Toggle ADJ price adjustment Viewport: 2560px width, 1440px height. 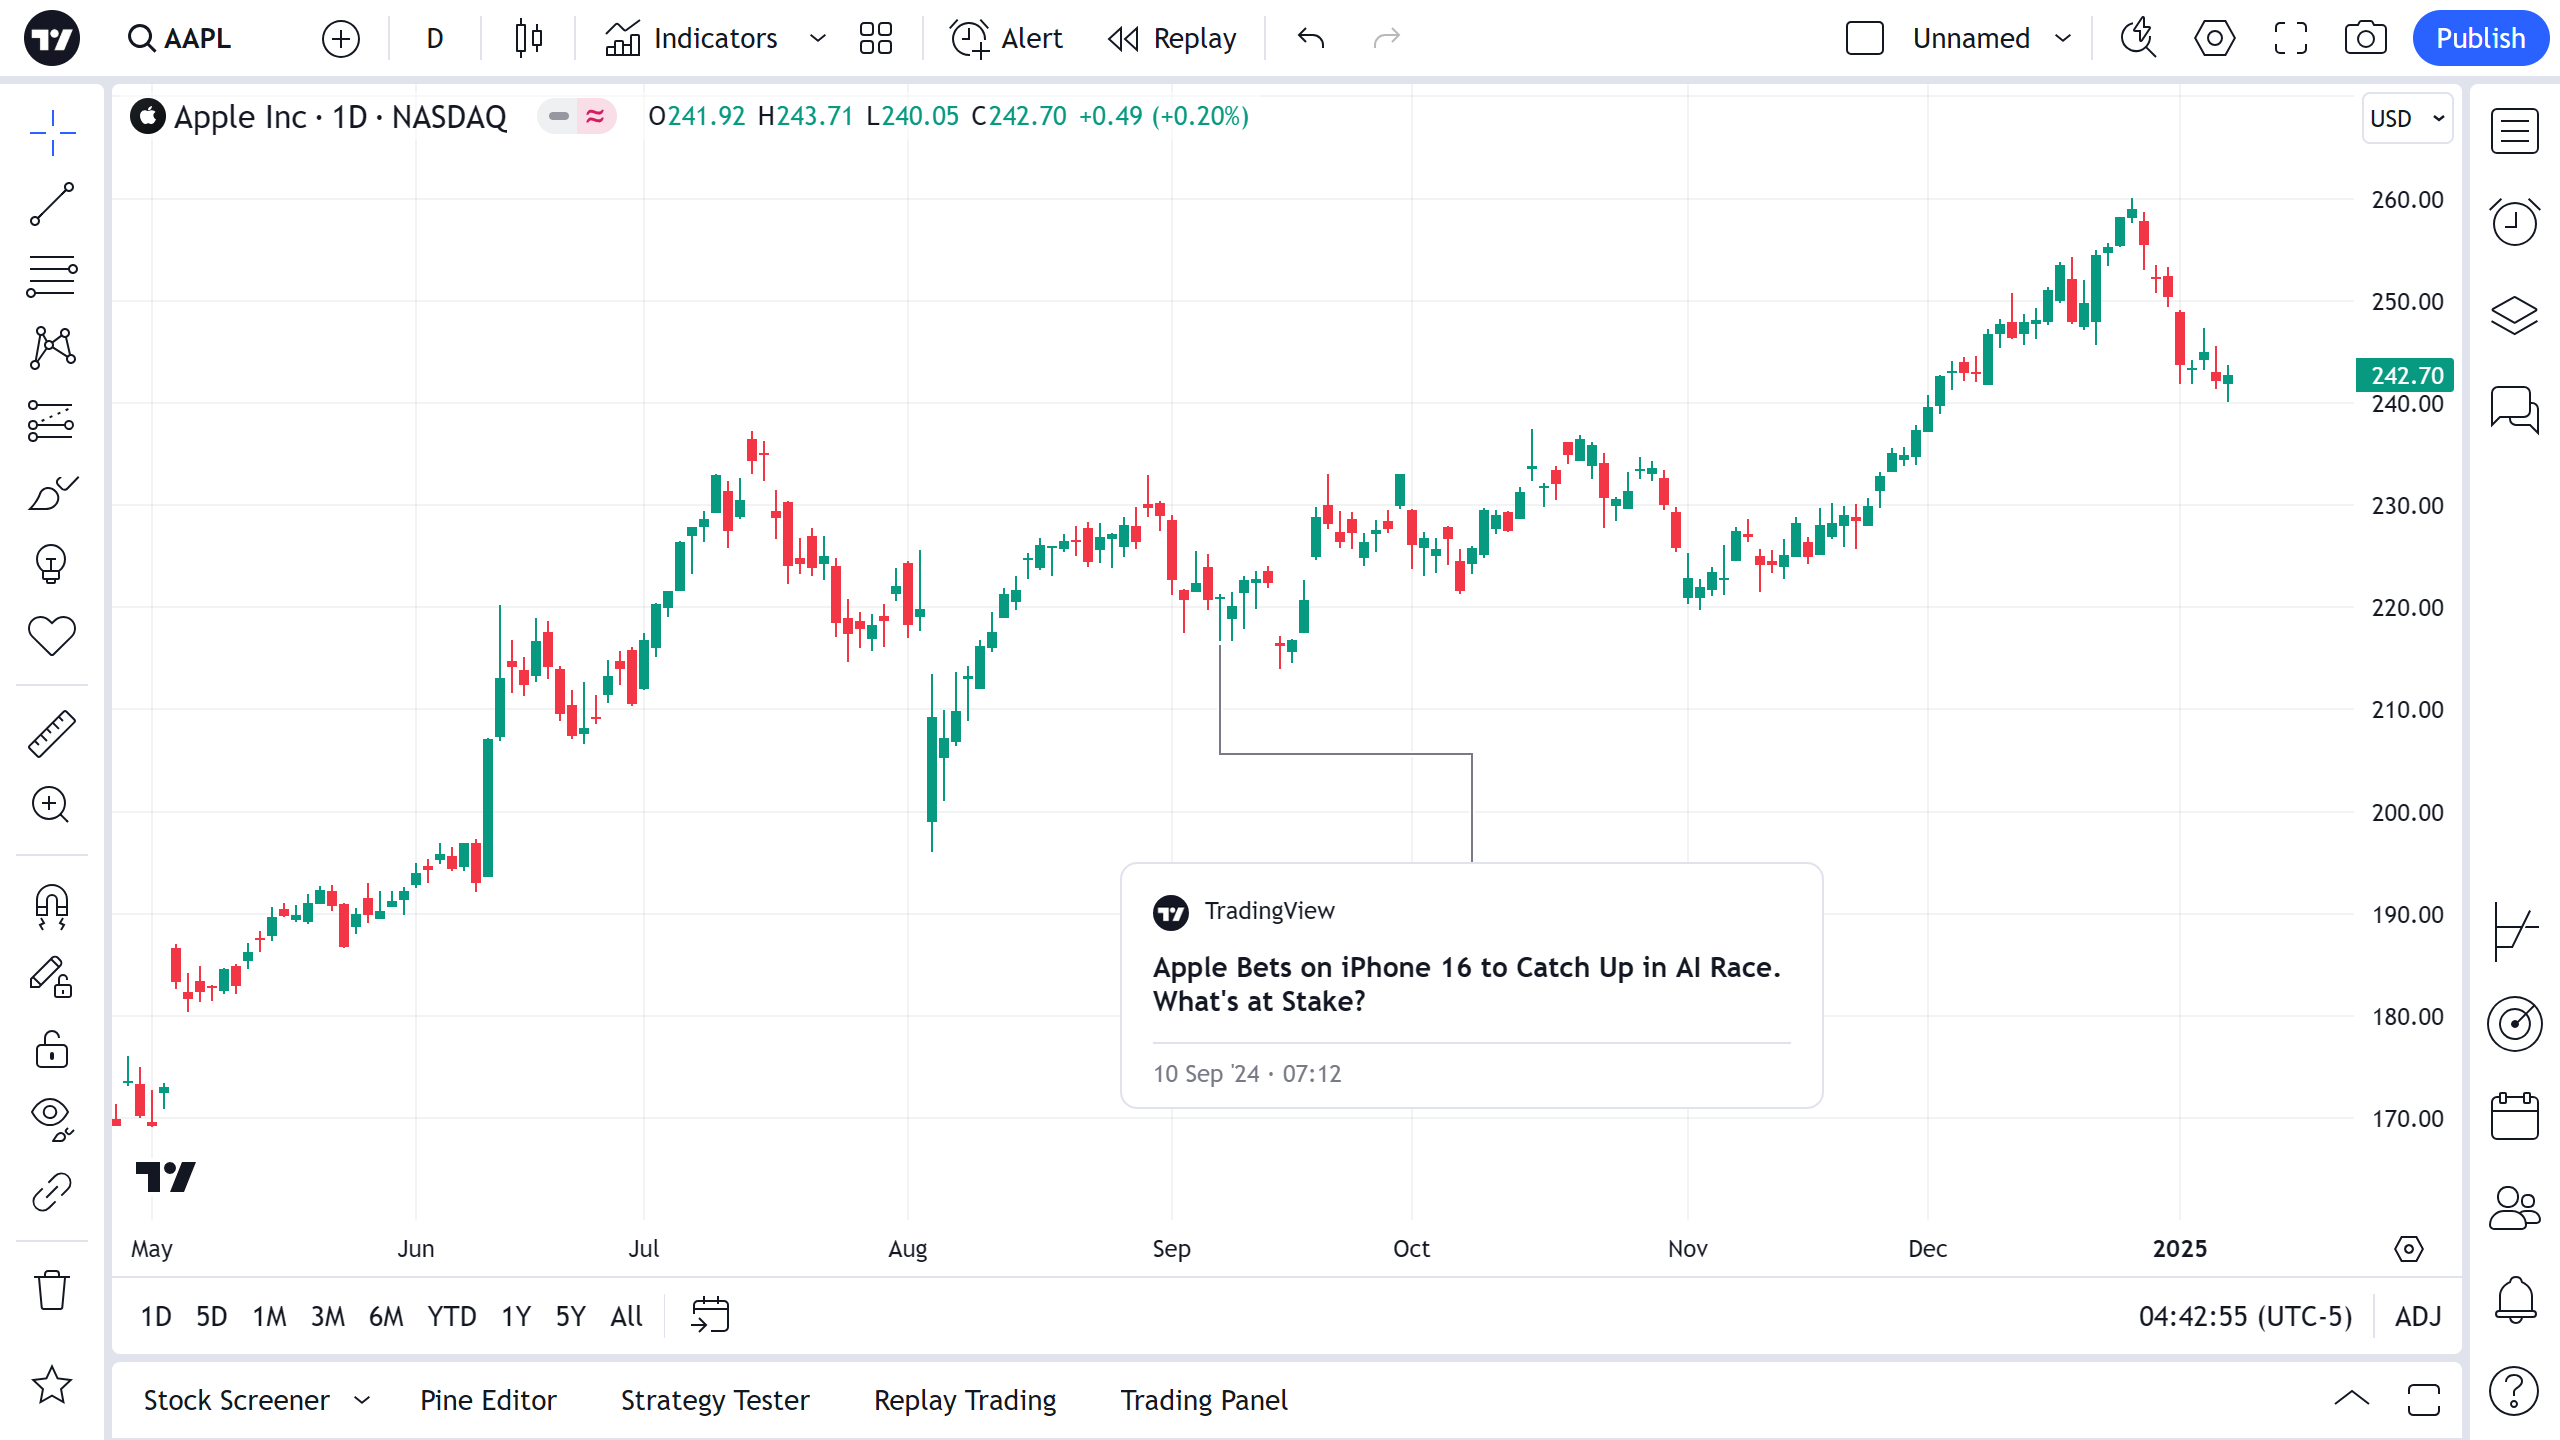click(x=2418, y=1316)
